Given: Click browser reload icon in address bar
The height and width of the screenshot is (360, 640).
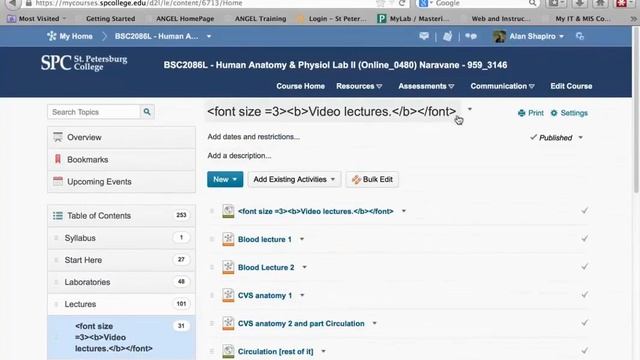Looking at the screenshot, I should point(402,3).
